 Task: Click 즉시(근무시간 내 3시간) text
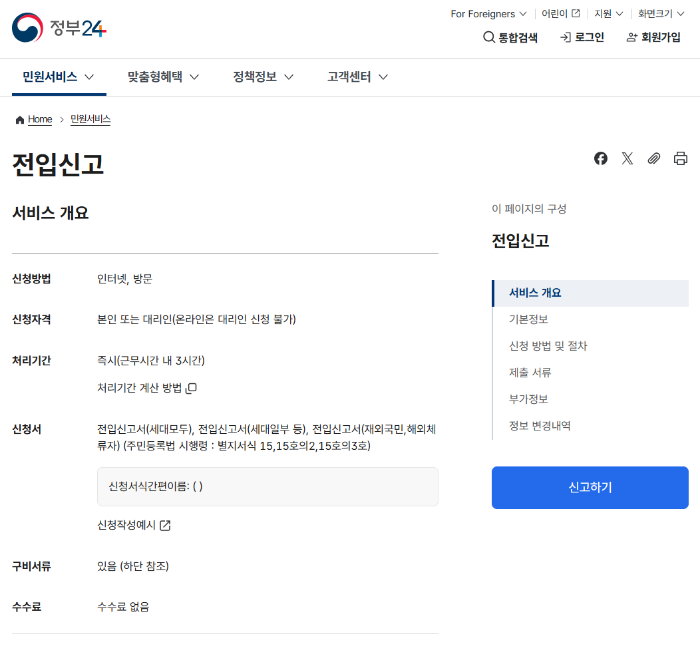tap(151, 361)
